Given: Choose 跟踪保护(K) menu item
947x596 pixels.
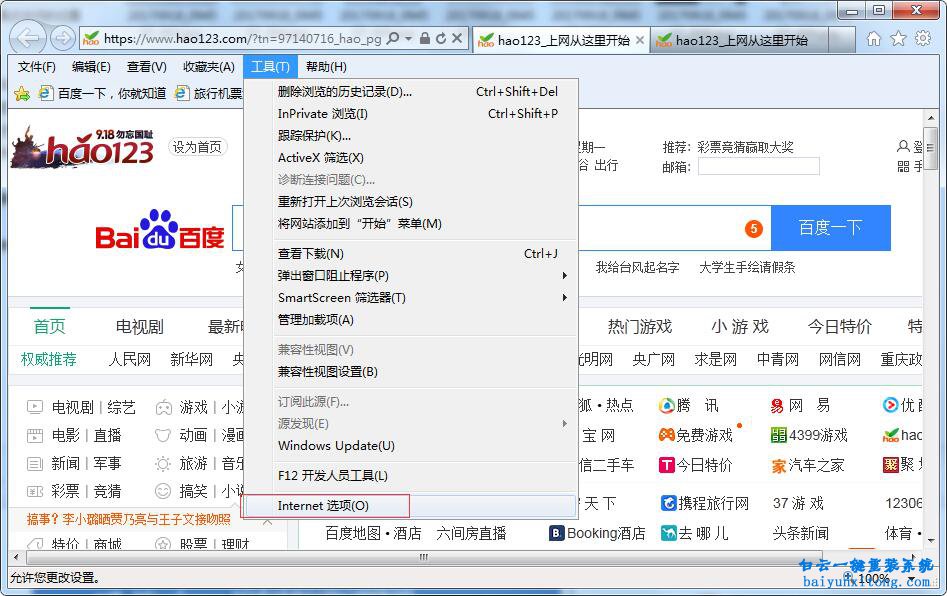Looking at the screenshot, I should [412, 135].
